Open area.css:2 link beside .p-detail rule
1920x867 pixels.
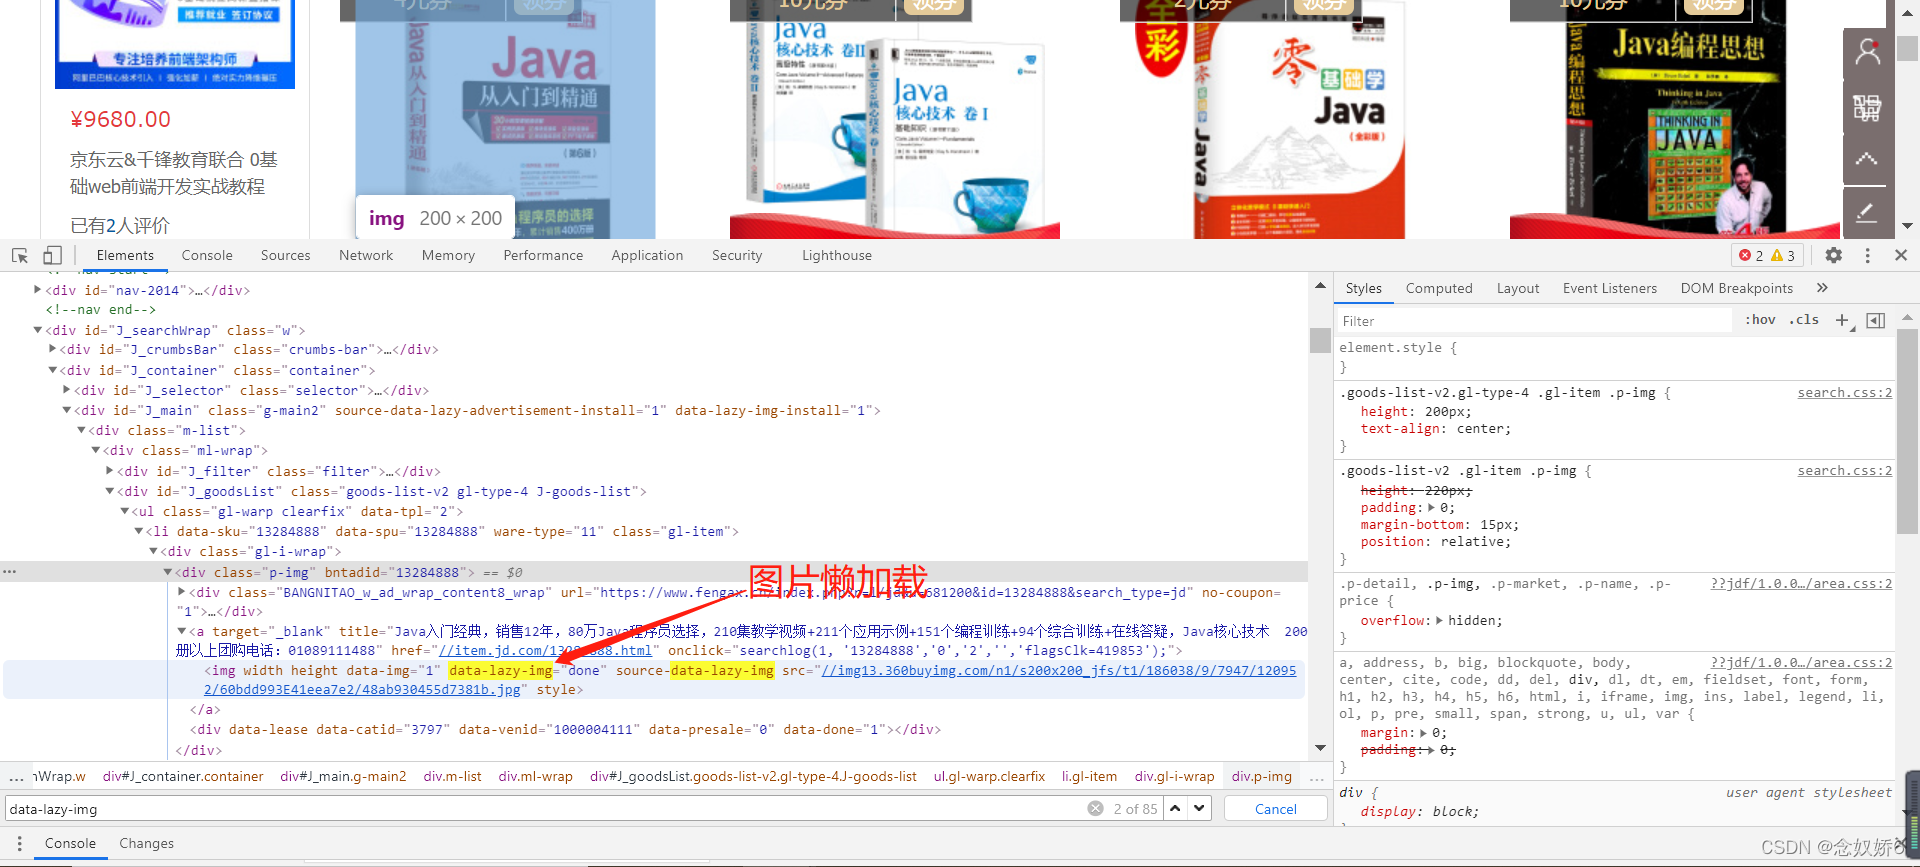(x=1801, y=583)
